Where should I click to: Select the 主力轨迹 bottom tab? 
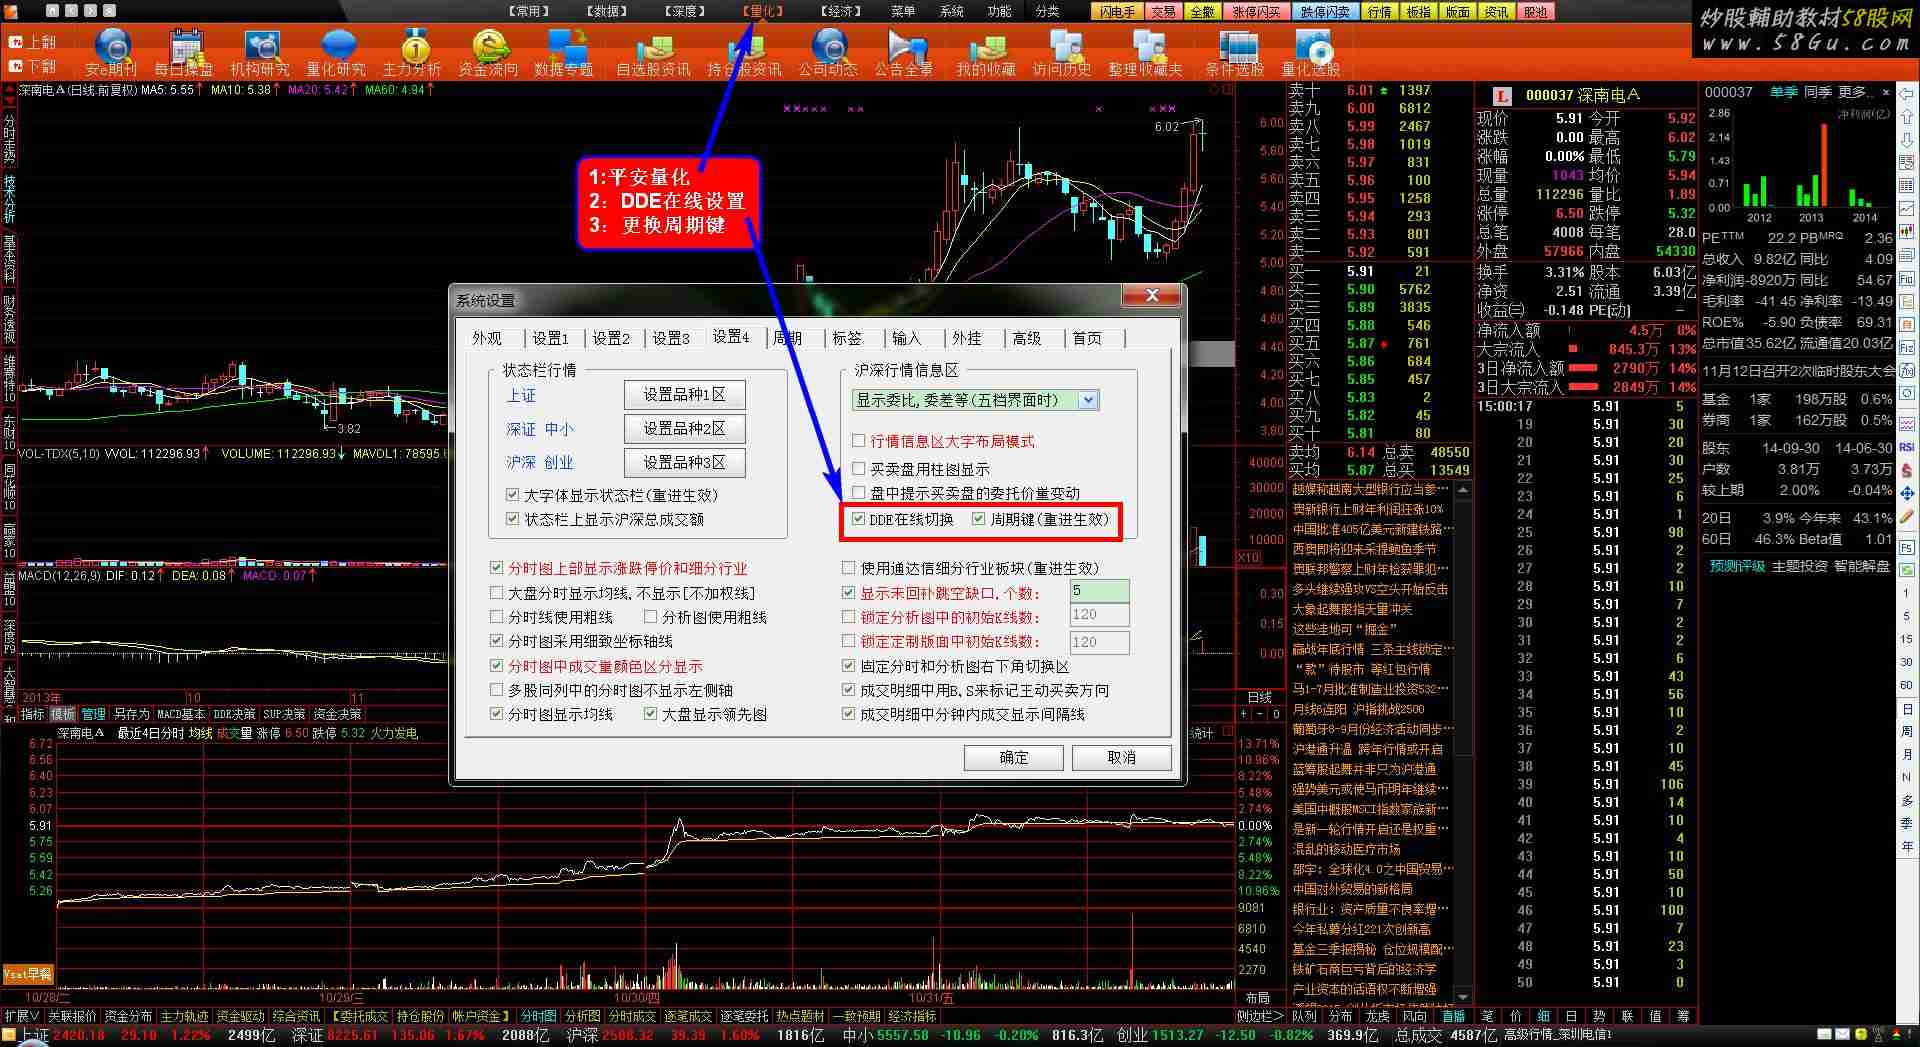coord(184,1016)
